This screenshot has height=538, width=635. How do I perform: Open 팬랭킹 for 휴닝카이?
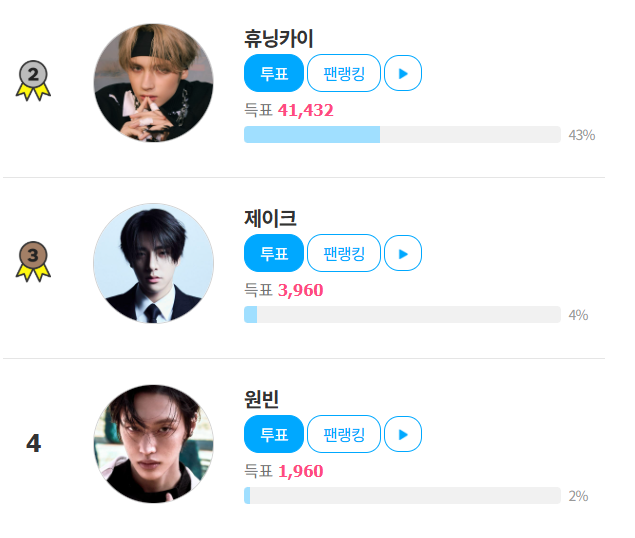[x=343, y=73]
